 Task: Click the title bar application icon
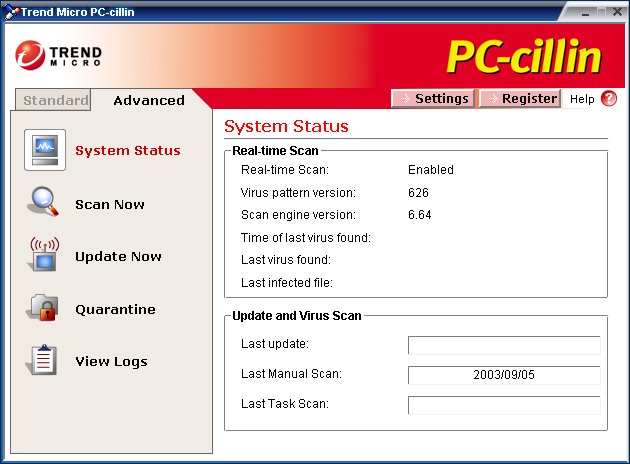click(x=11, y=12)
